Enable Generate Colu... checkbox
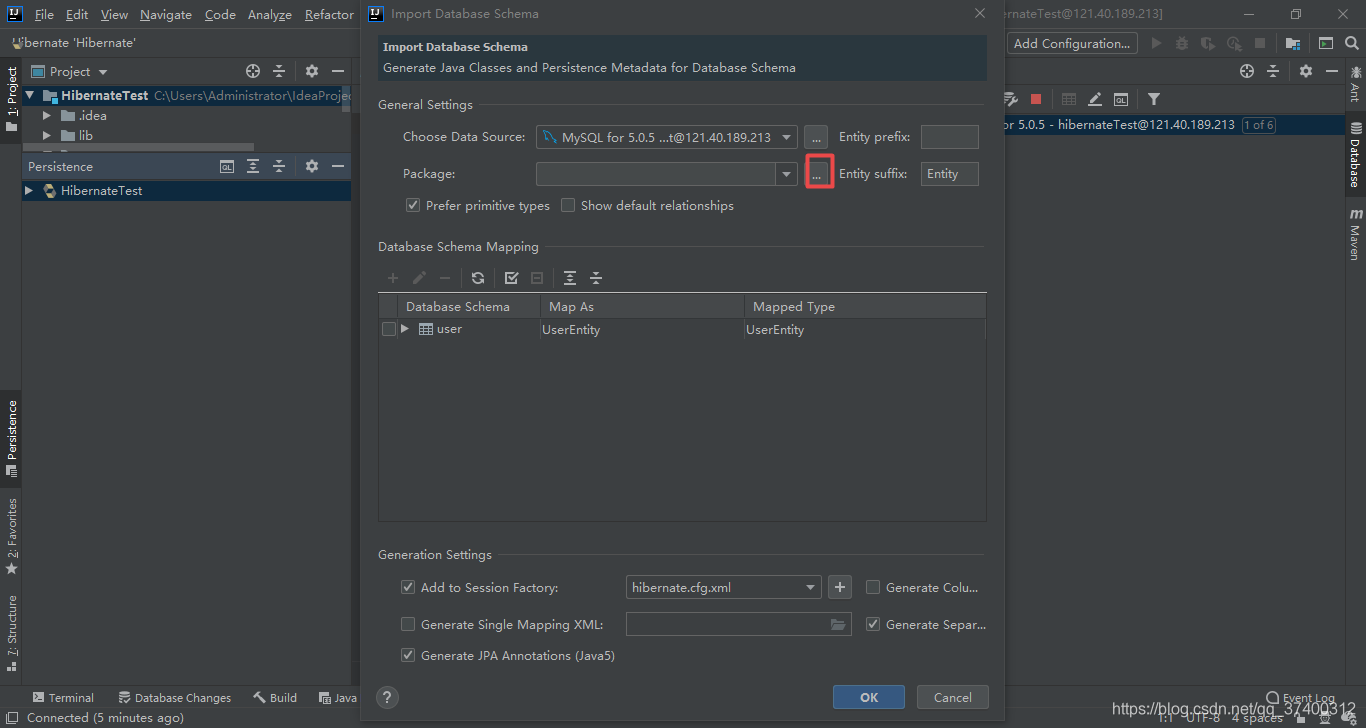1366x728 pixels. click(873, 587)
